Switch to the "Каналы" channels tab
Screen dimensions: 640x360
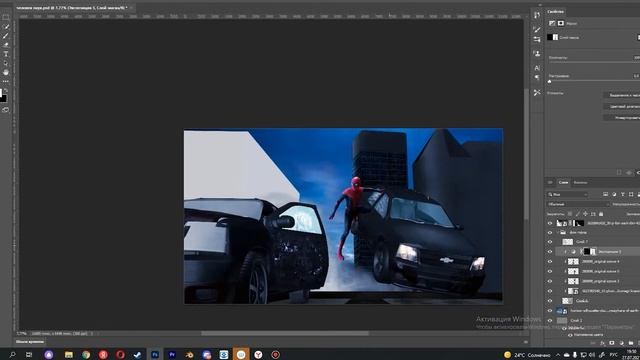coord(580,182)
